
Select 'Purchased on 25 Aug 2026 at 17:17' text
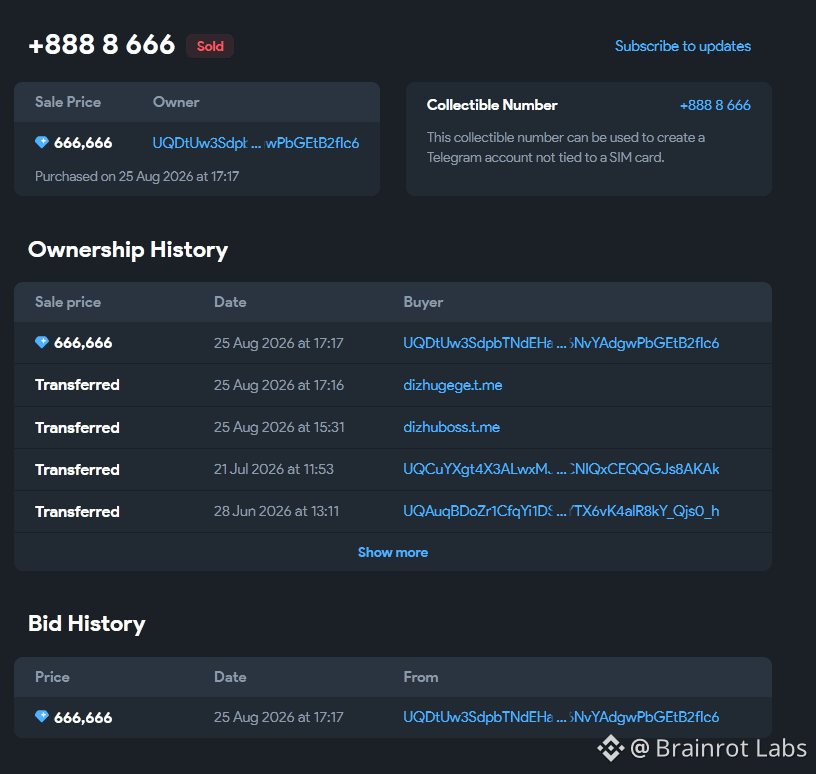137,176
